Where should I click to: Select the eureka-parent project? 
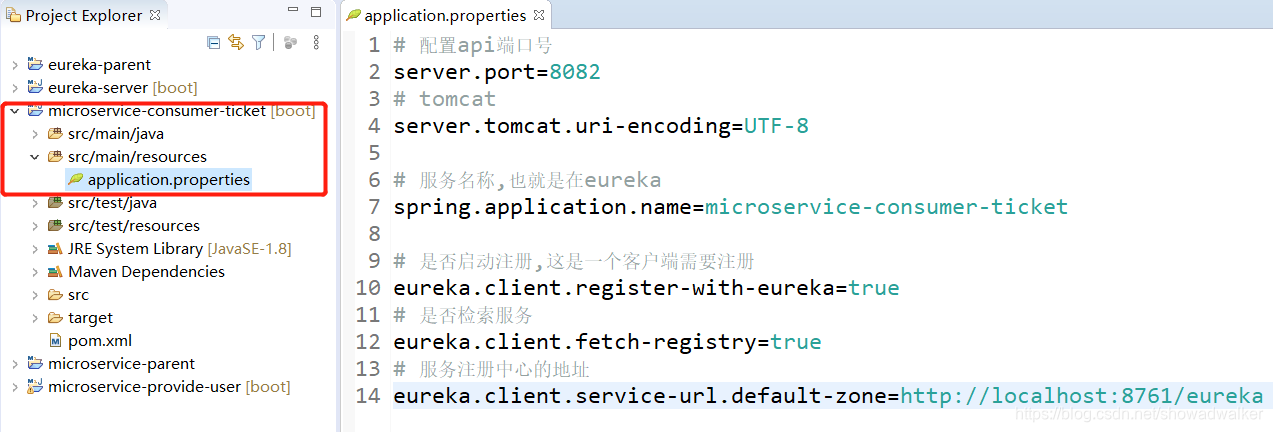tap(100, 65)
